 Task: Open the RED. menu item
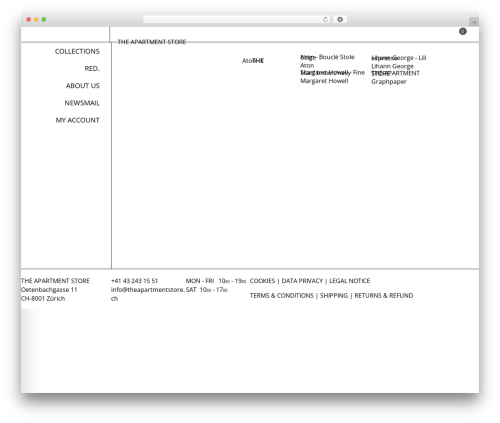[x=92, y=69]
